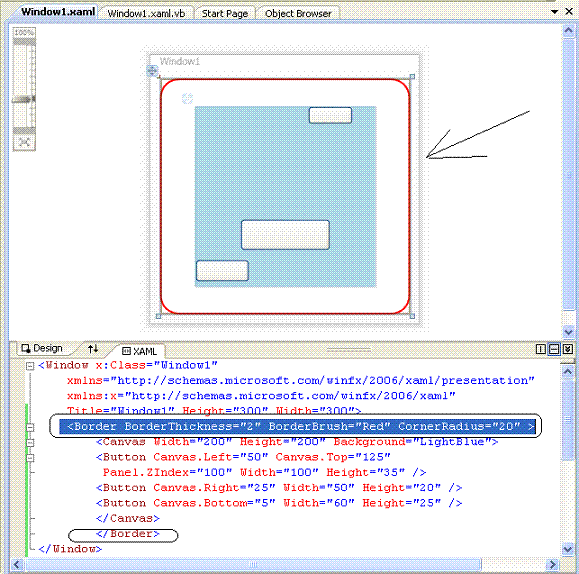Collapse the pane with the chevron icon
579x574 pixels.
pyautogui.click(x=568, y=349)
